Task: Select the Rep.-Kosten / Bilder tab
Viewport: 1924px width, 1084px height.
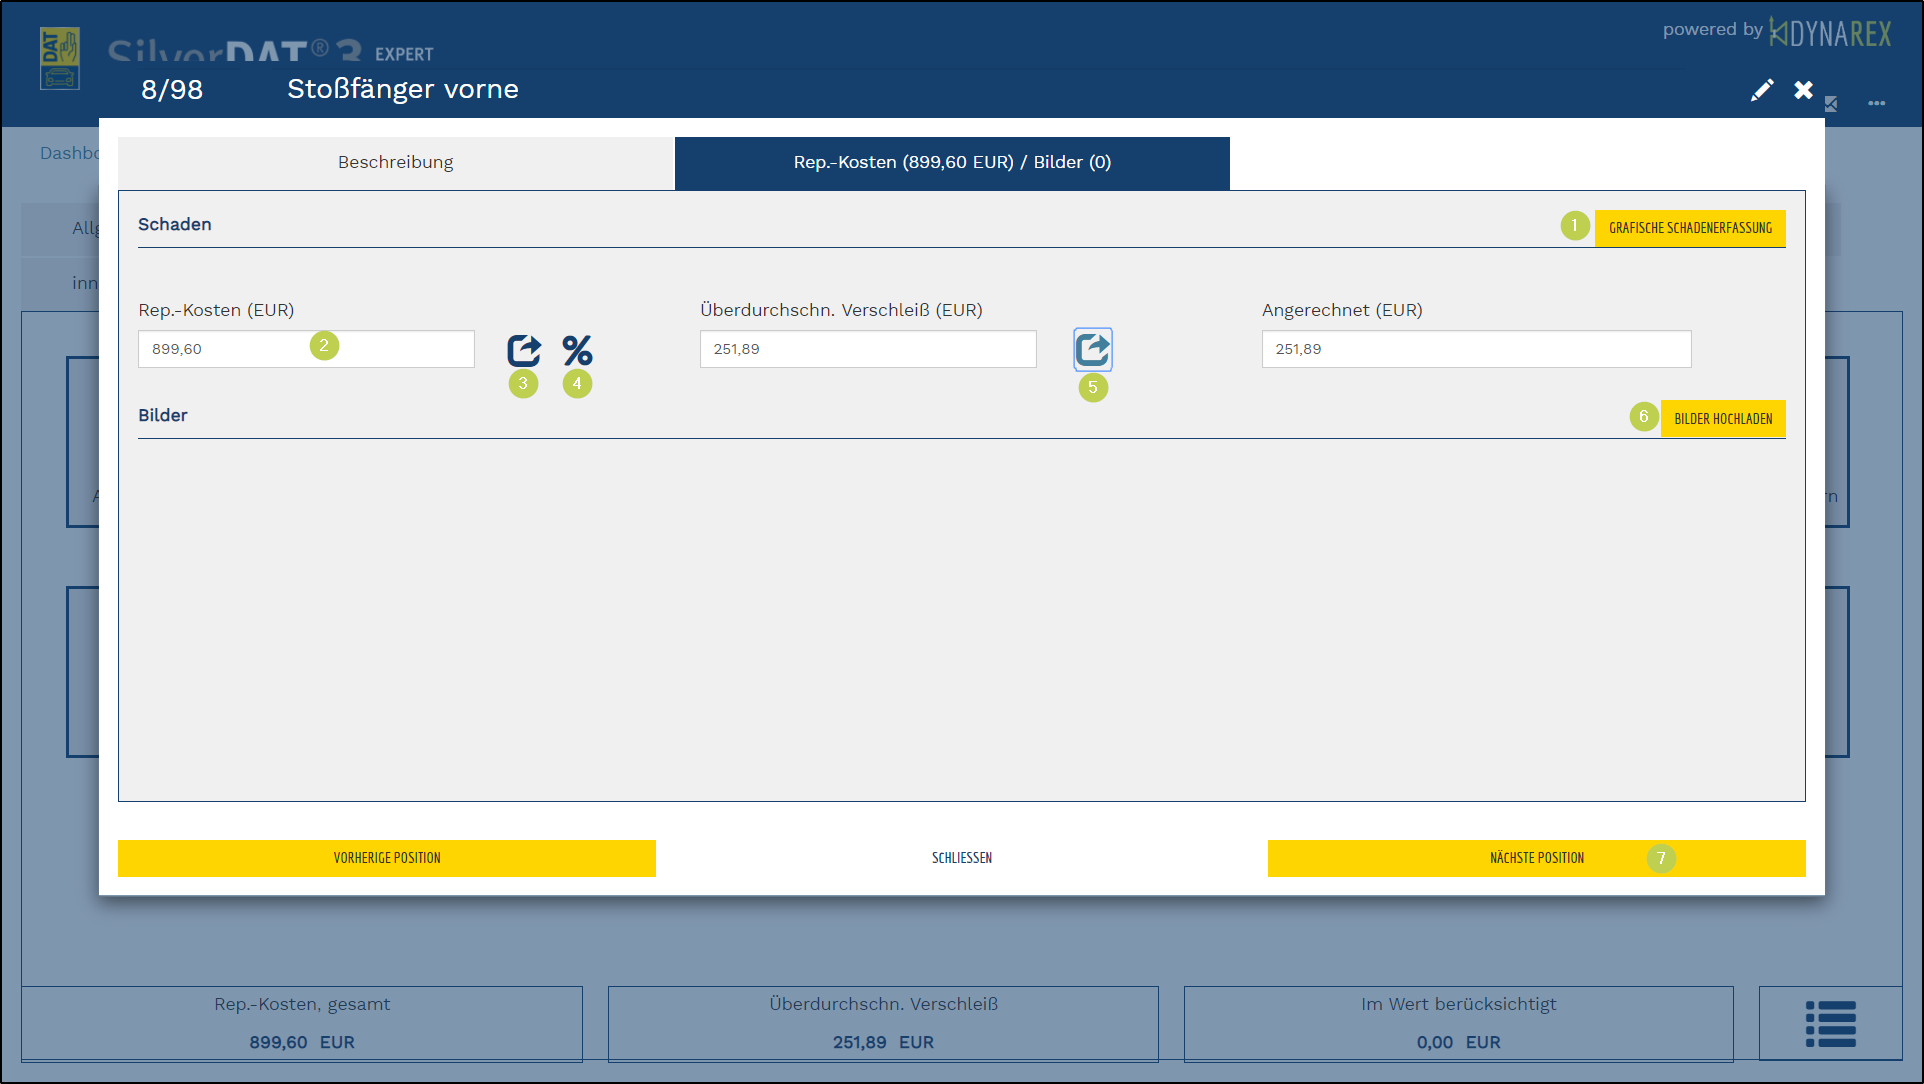Action: [952, 163]
